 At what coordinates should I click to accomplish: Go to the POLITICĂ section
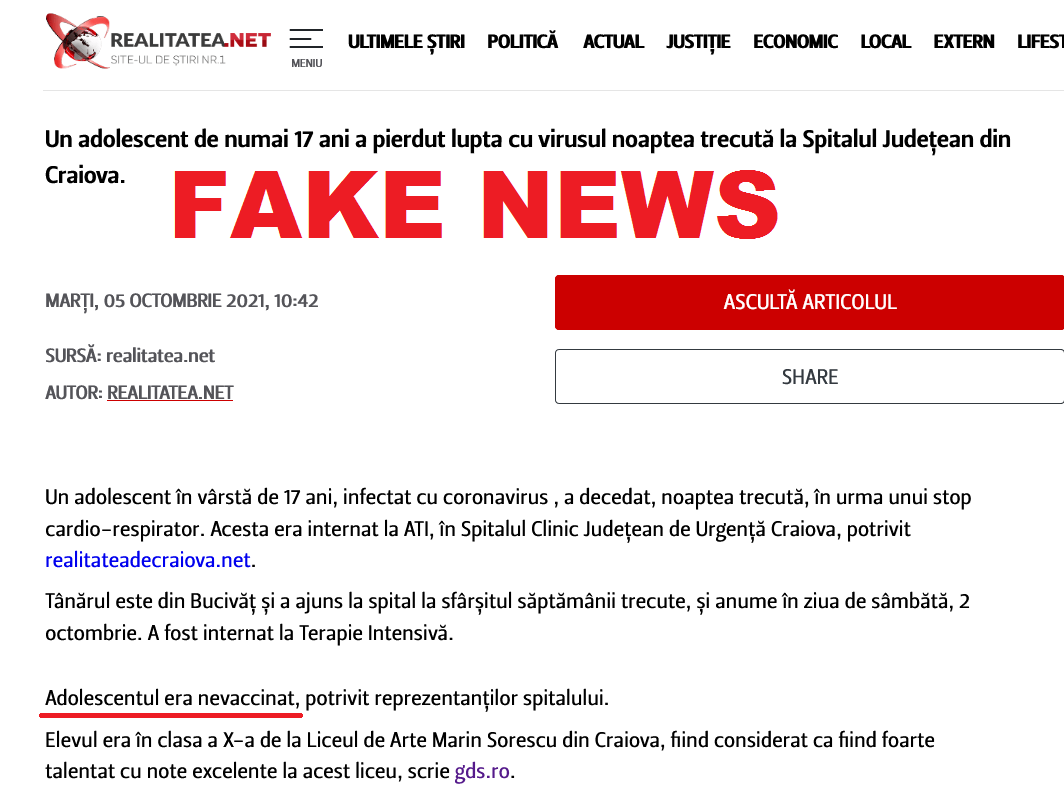pyautogui.click(x=522, y=41)
